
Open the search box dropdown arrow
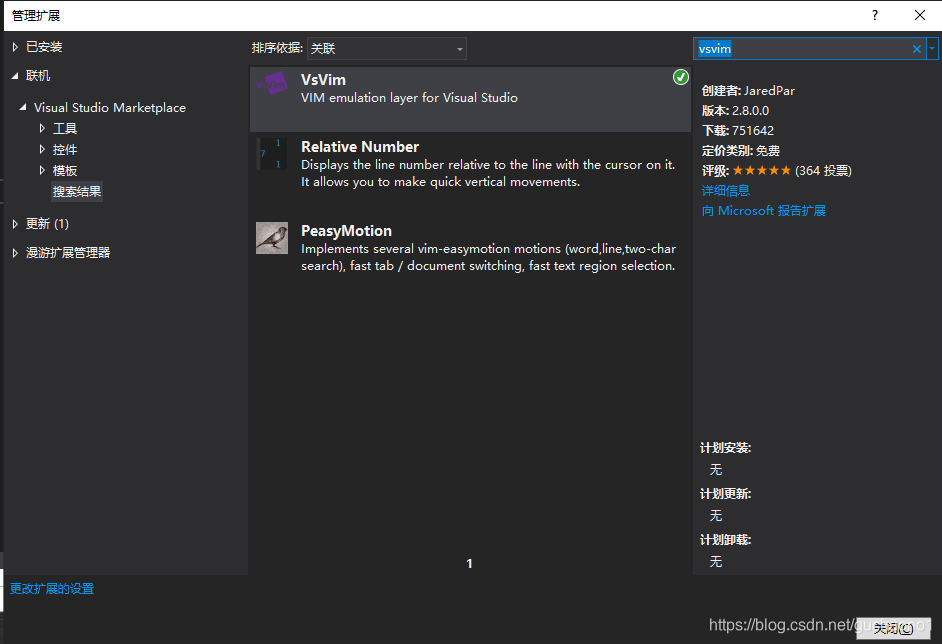(x=932, y=49)
